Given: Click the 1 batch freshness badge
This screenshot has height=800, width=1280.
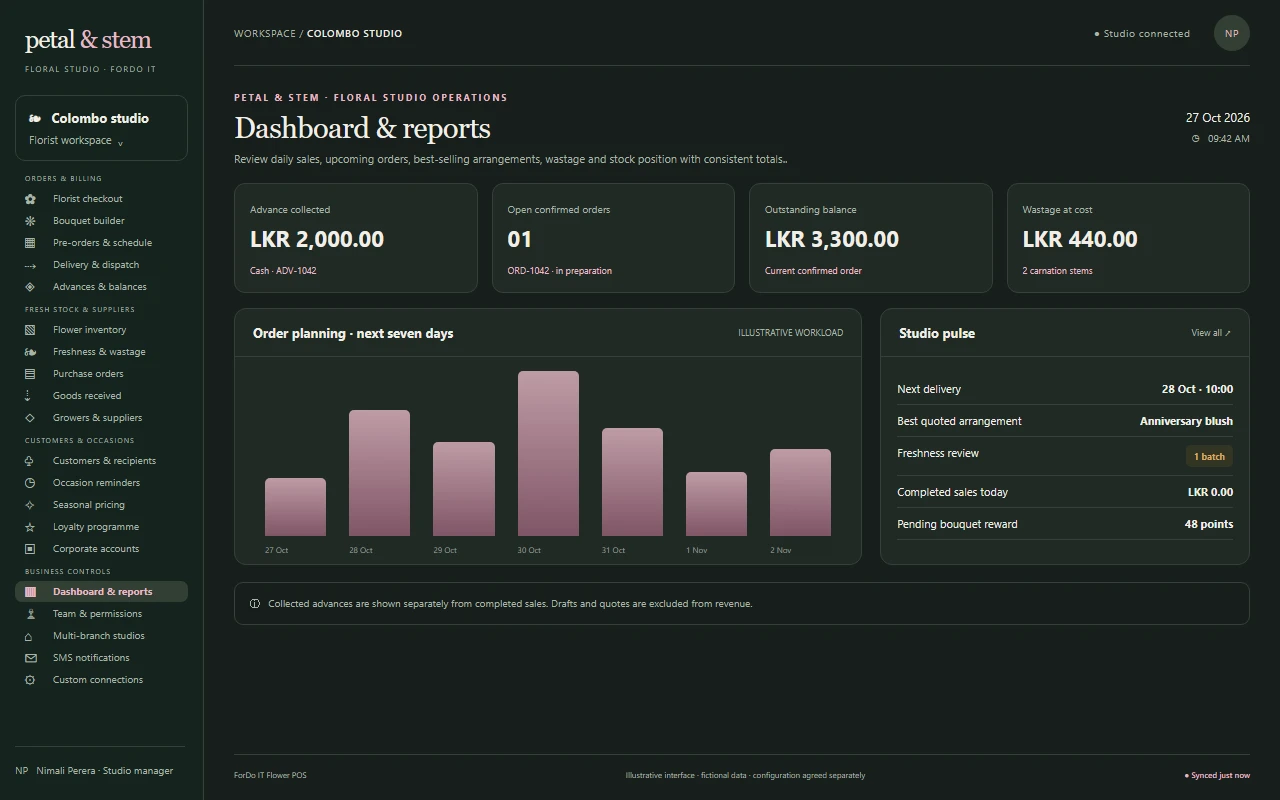Looking at the screenshot, I should click(1209, 457).
